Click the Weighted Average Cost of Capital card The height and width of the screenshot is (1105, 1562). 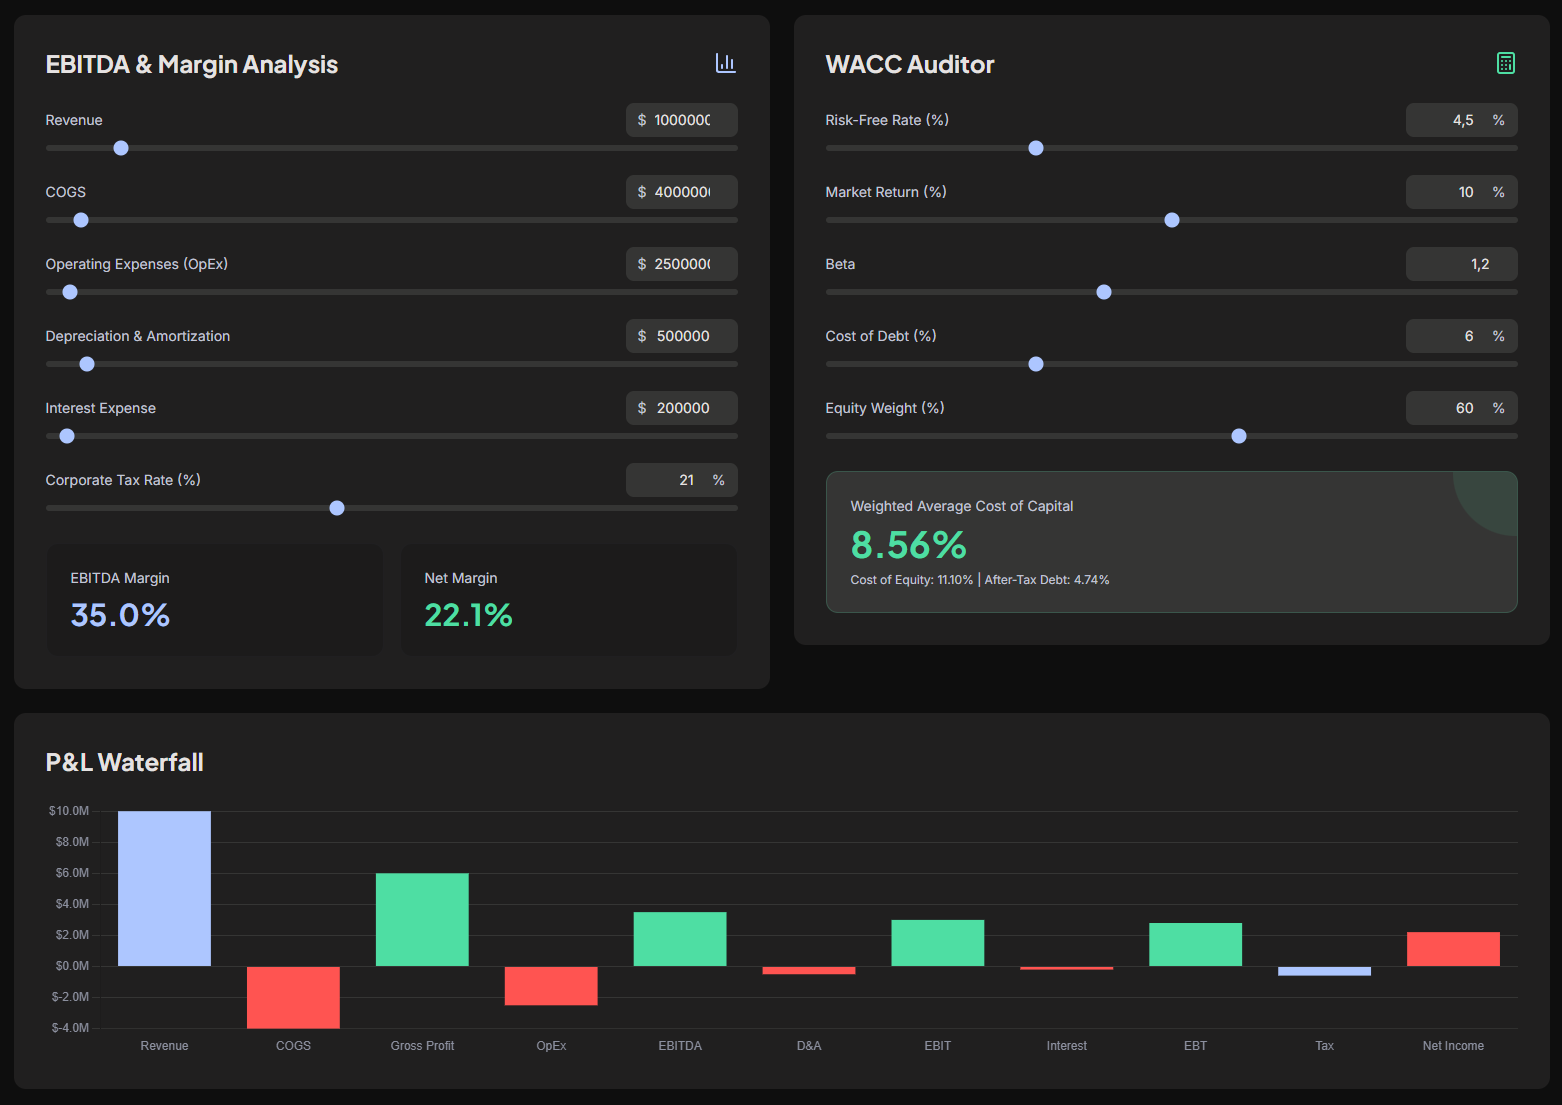tap(1172, 542)
